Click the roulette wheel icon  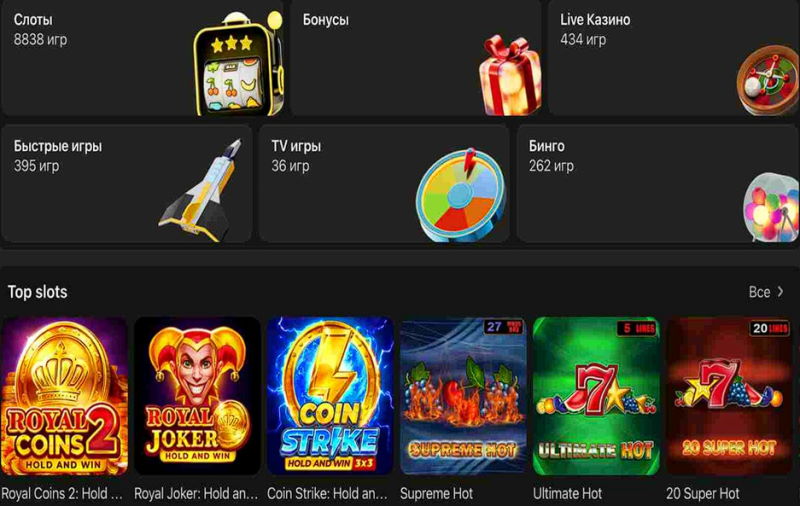(x=768, y=80)
